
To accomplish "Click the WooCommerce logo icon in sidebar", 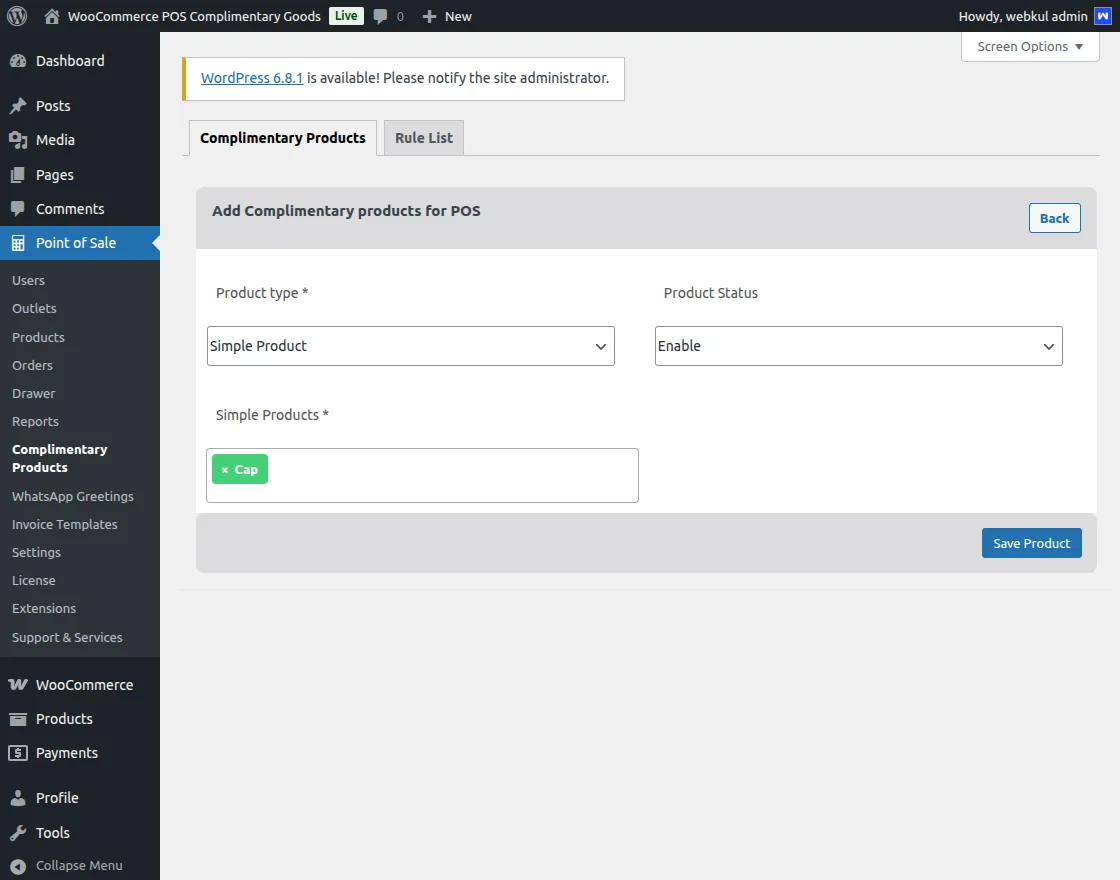I will pos(18,685).
